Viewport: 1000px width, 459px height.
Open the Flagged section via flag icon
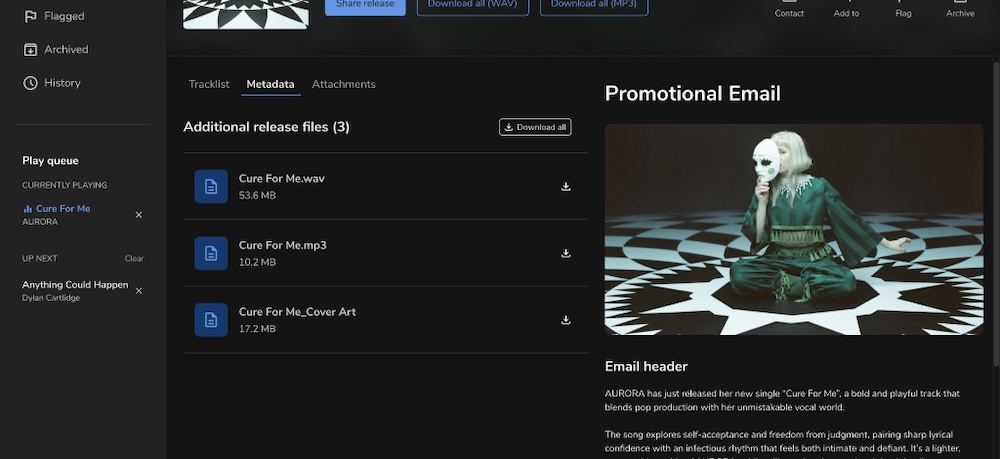point(31,16)
